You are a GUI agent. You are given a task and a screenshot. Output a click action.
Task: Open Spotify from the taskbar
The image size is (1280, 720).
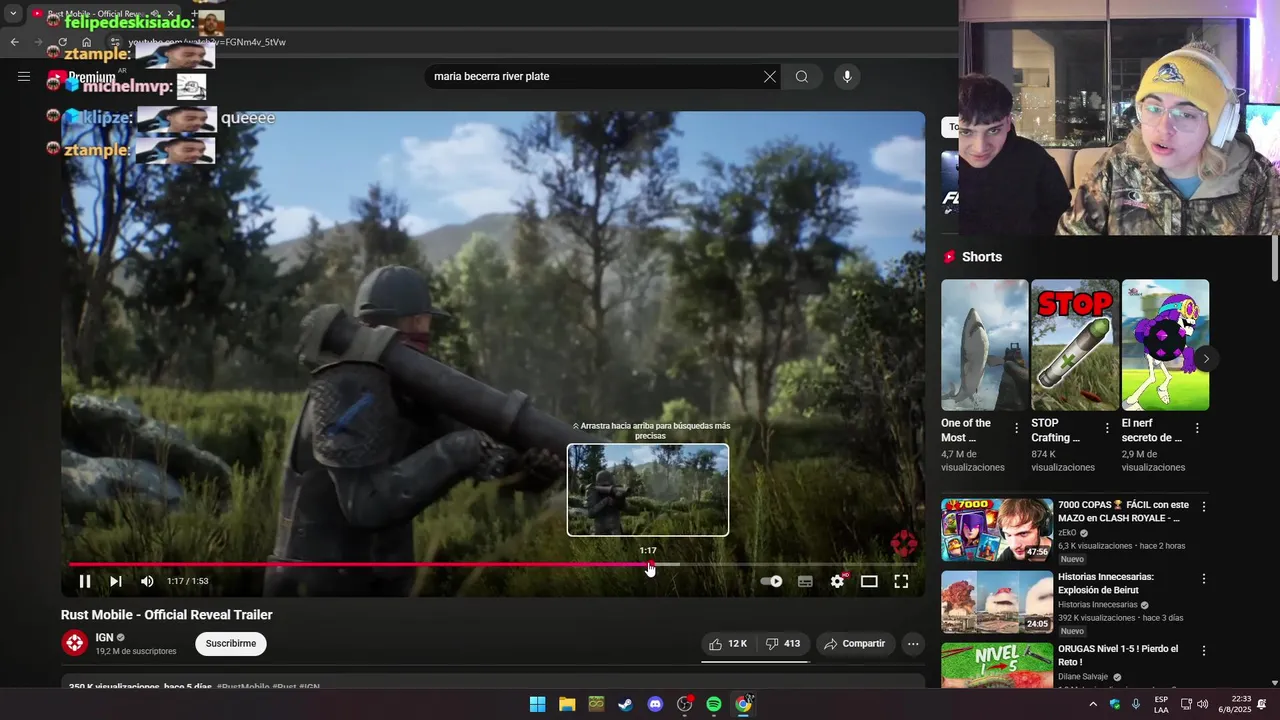point(714,704)
